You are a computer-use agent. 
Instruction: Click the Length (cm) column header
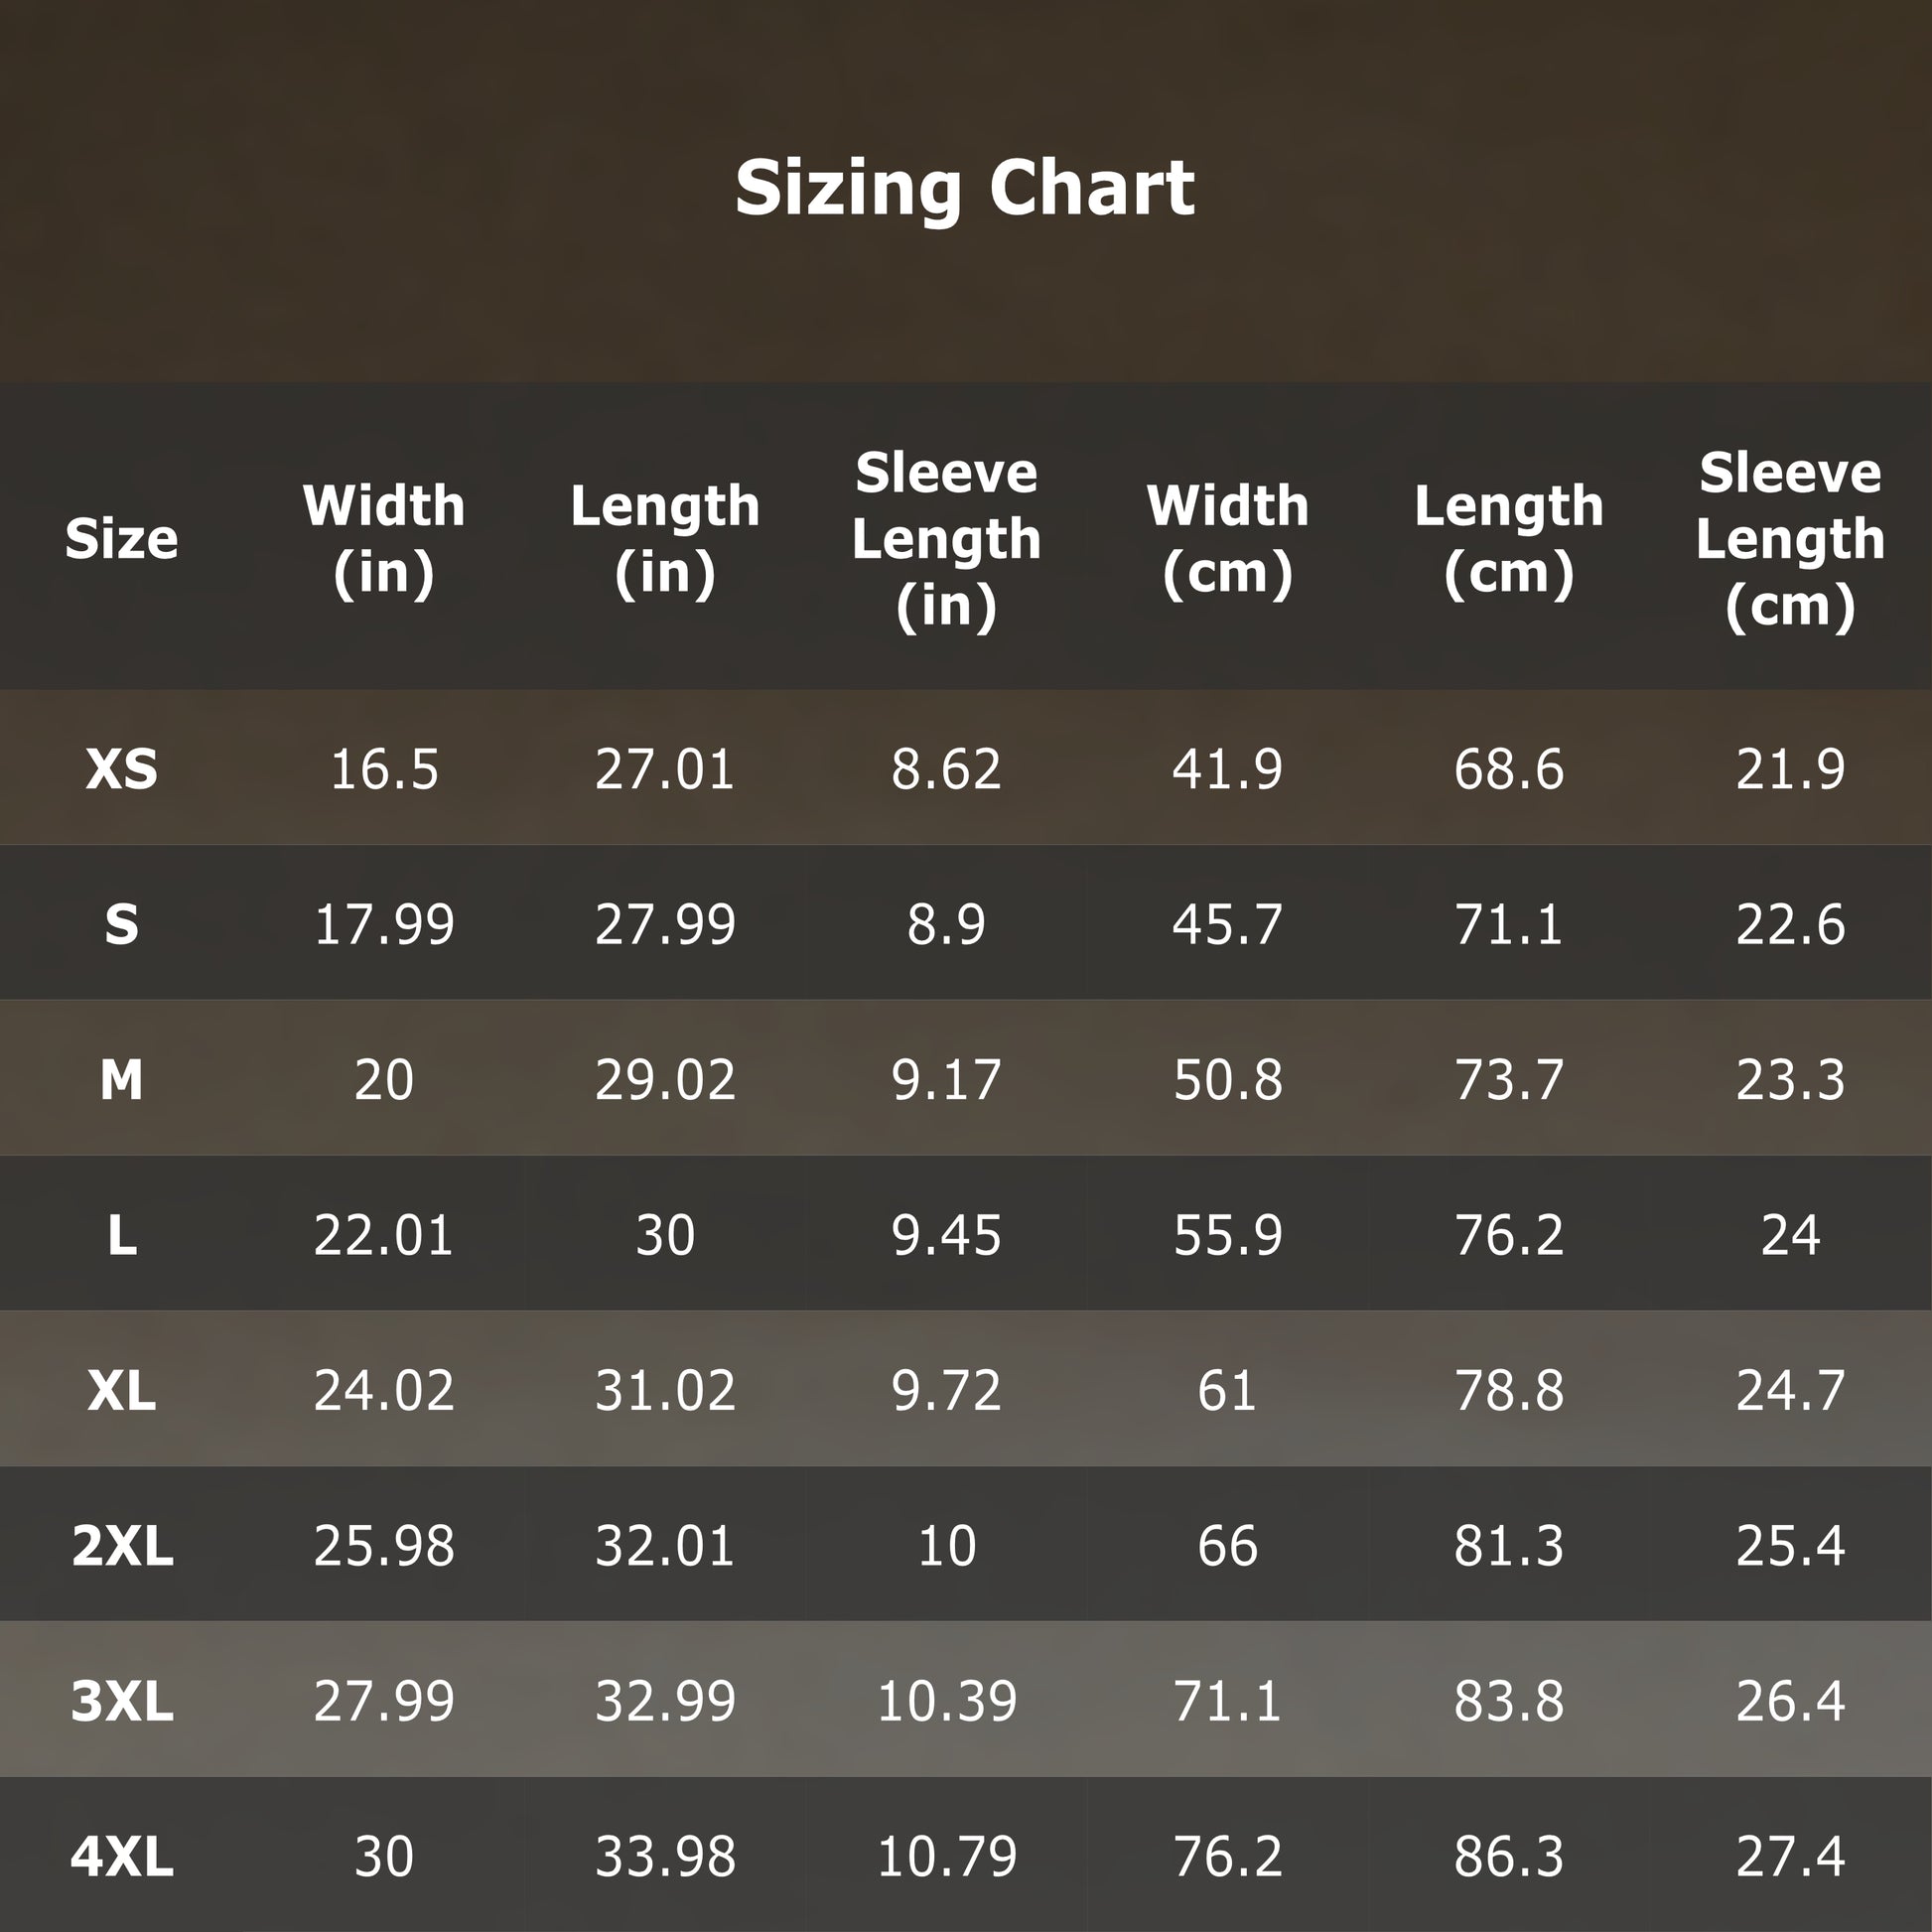coord(1508,539)
